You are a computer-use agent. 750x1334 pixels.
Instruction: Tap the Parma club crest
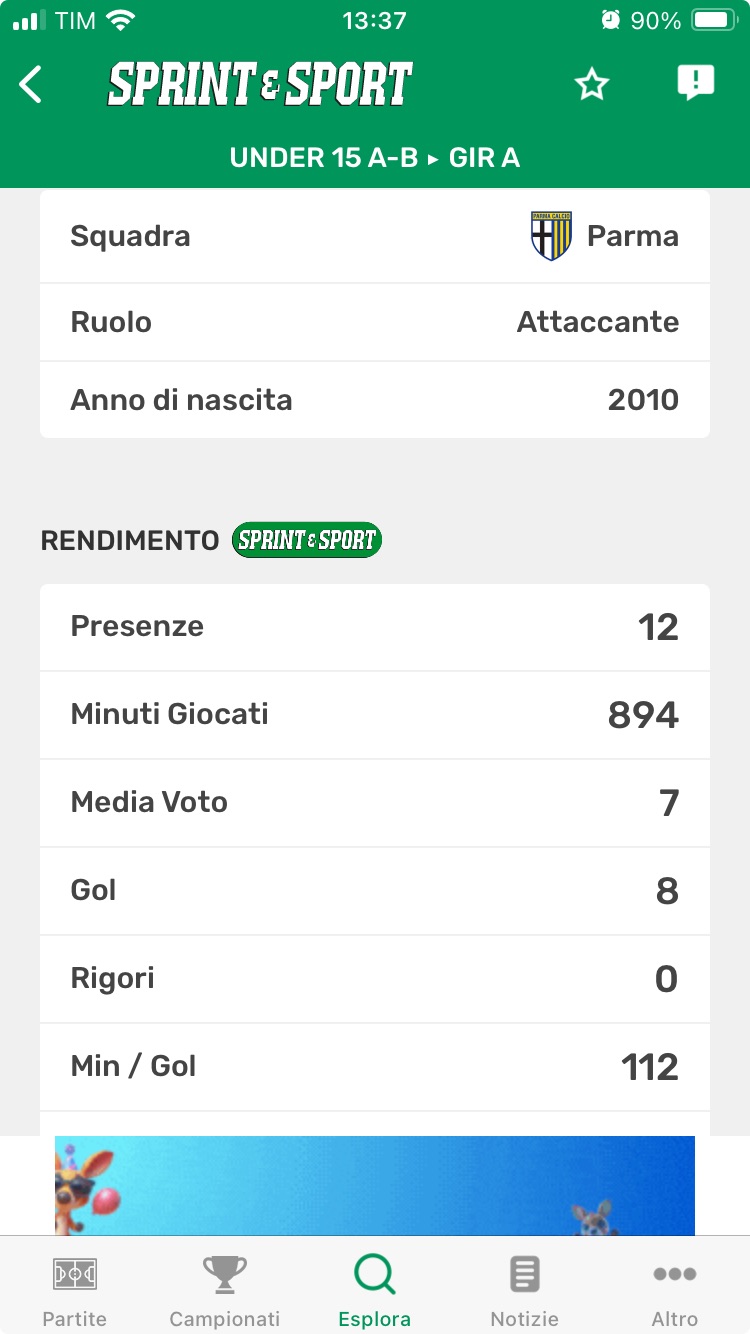click(551, 236)
